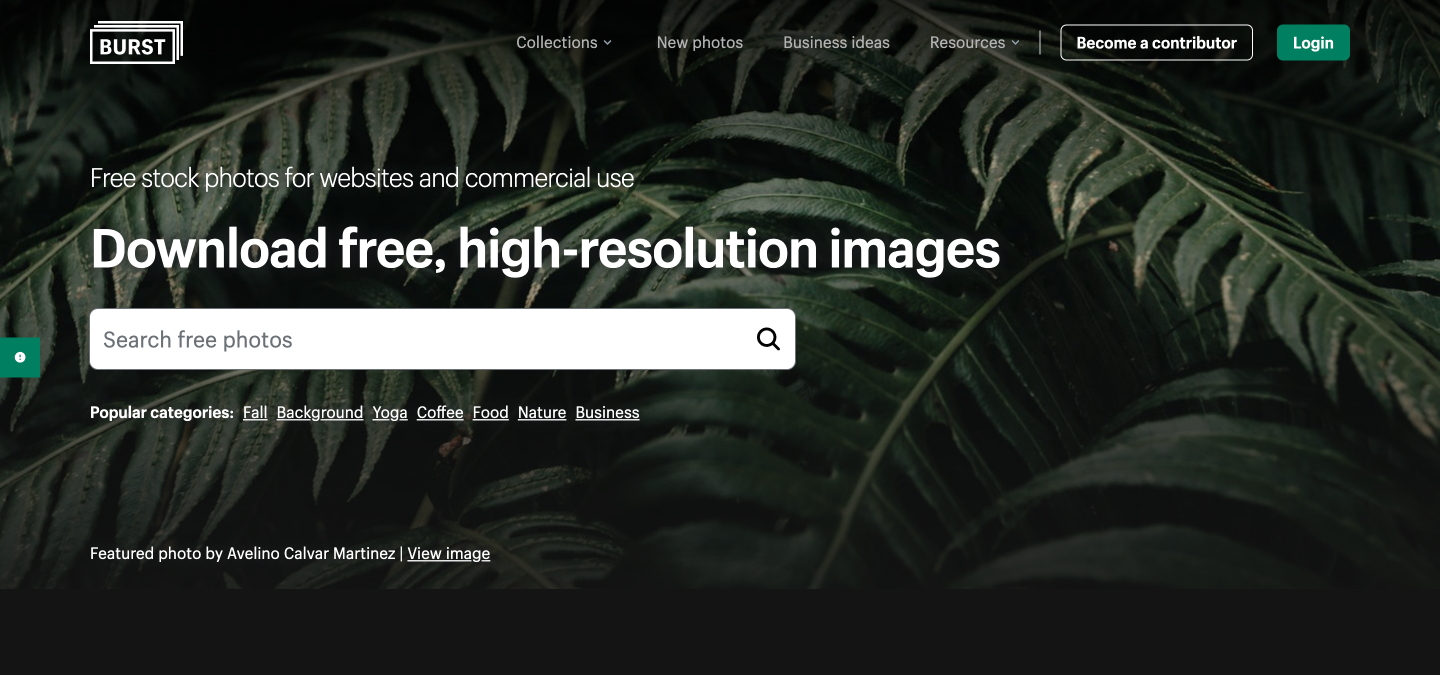
Task: Open the Yoga category link
Action: pyautogui.click(x=390, y=413)
